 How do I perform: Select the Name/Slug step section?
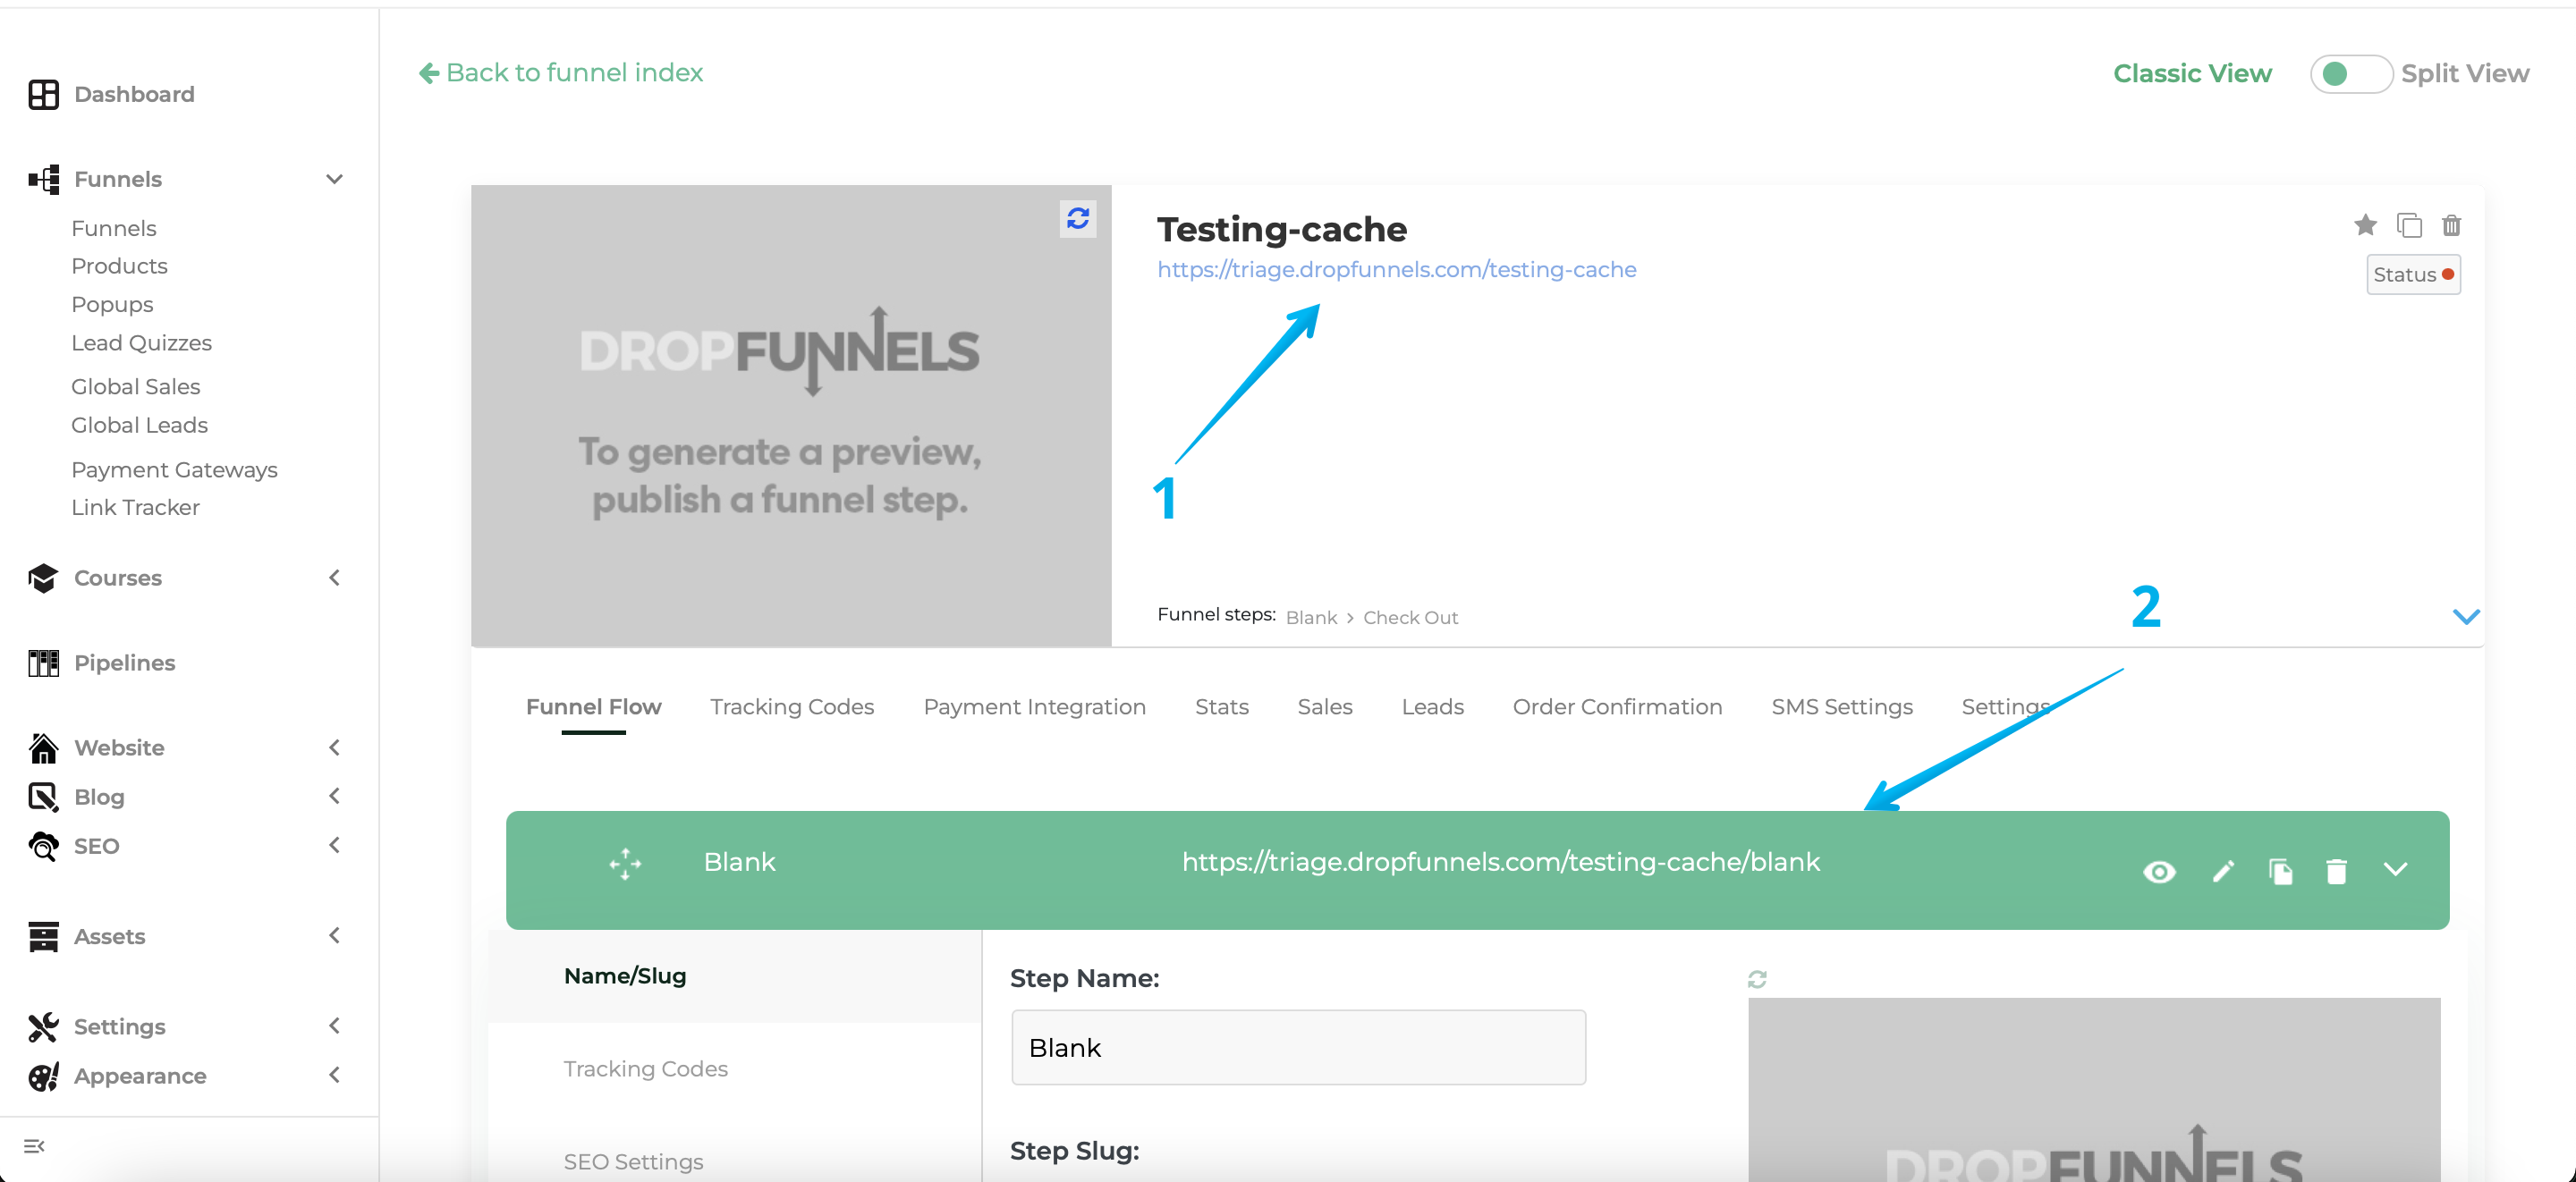(735, 977)
